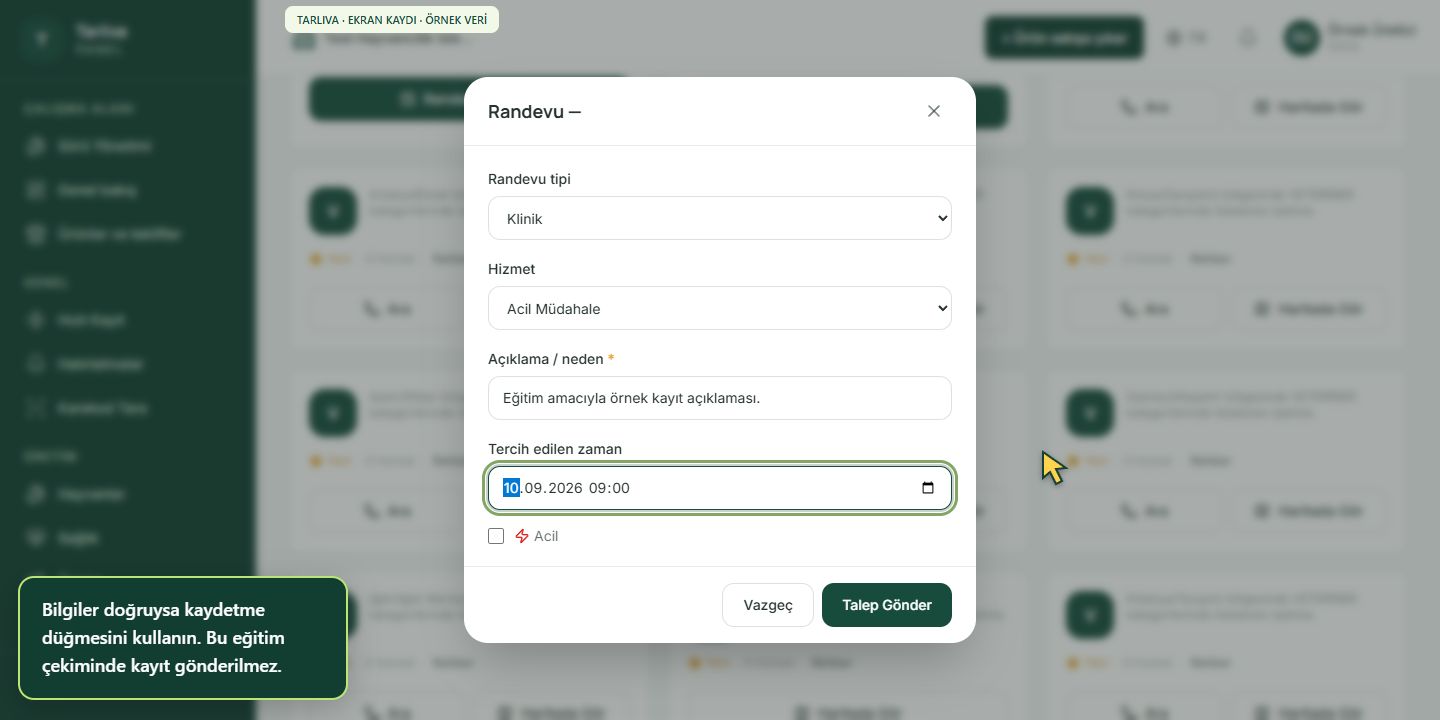
Task: Close the Randevu dialog with the X
Action: (x=934, y=111)
